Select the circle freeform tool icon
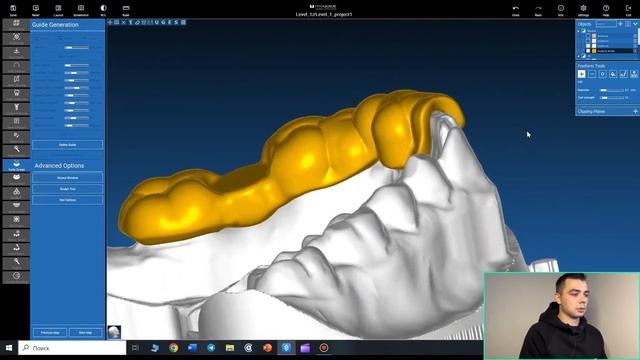640x360 pixels. (602, 74)
